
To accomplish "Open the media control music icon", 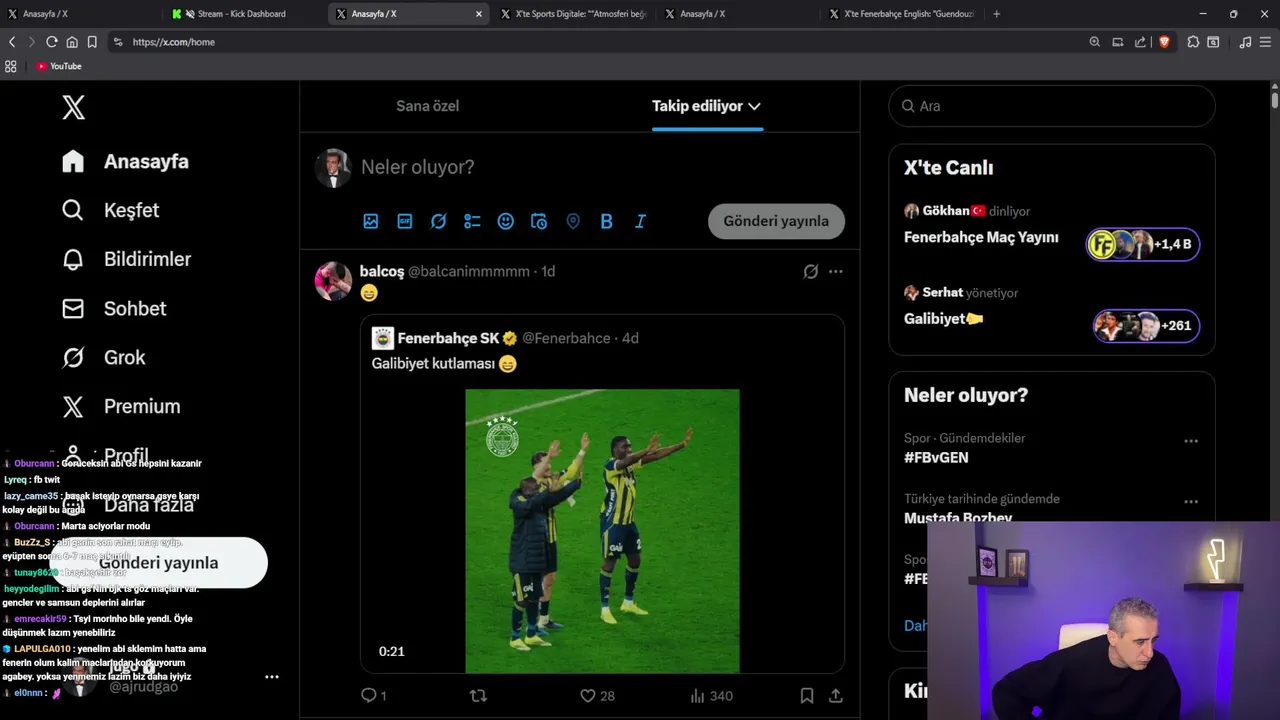I will tap(1245, 42).
